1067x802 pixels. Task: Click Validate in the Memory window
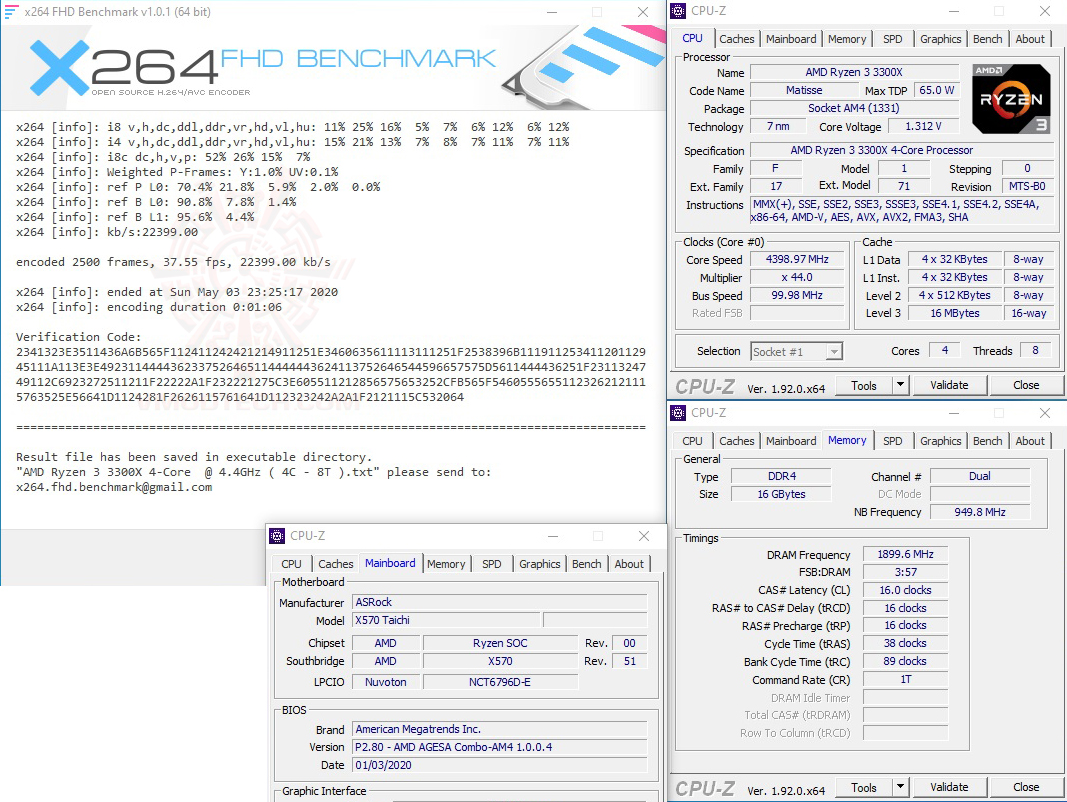pyautogui.click(x=949, y=787)
